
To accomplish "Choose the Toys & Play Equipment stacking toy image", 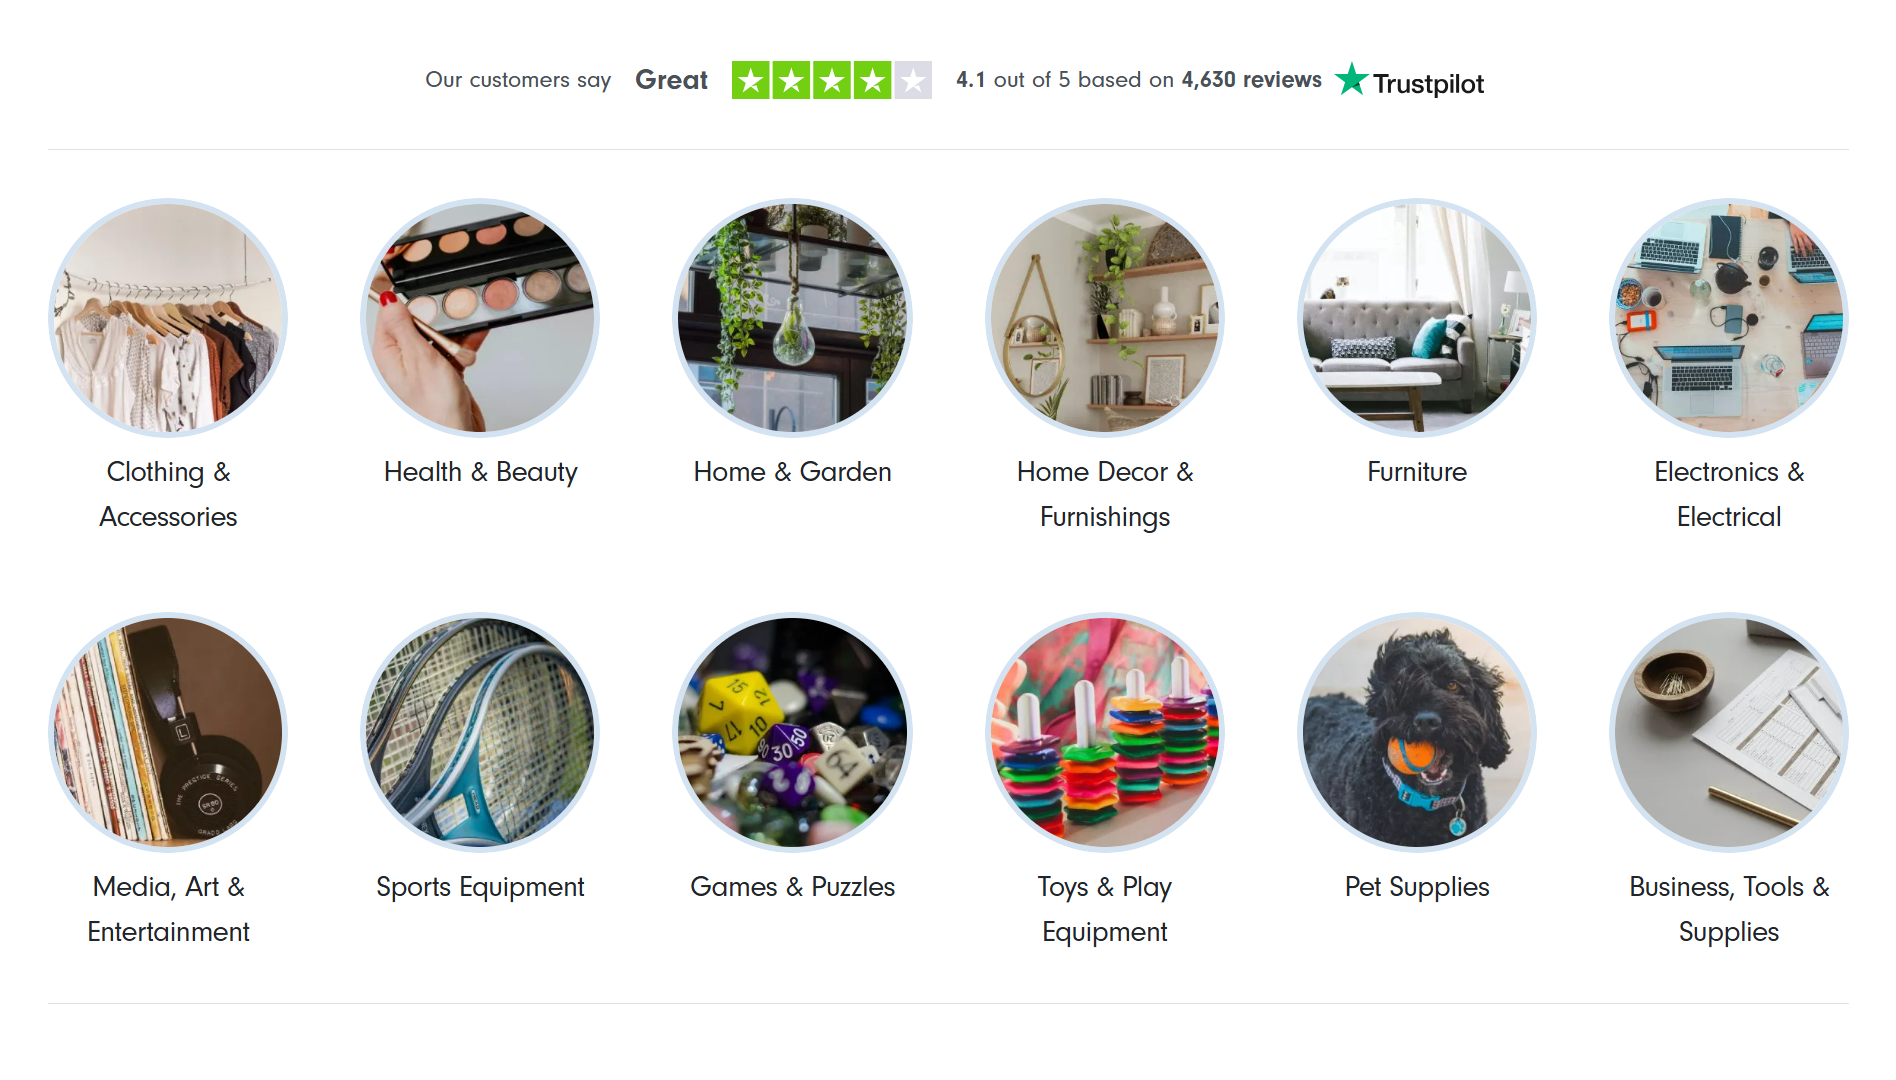I will pyautogui.click(x=1105, y=733).
